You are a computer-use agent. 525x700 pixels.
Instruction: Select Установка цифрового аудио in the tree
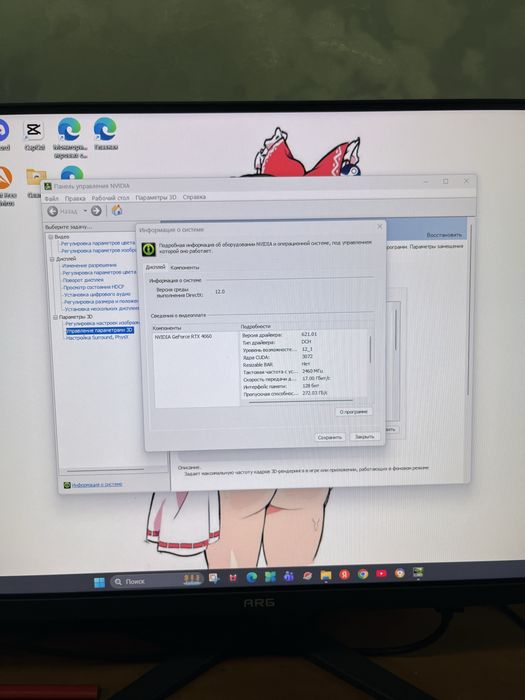pyautogui.click(x=97, y=294)
